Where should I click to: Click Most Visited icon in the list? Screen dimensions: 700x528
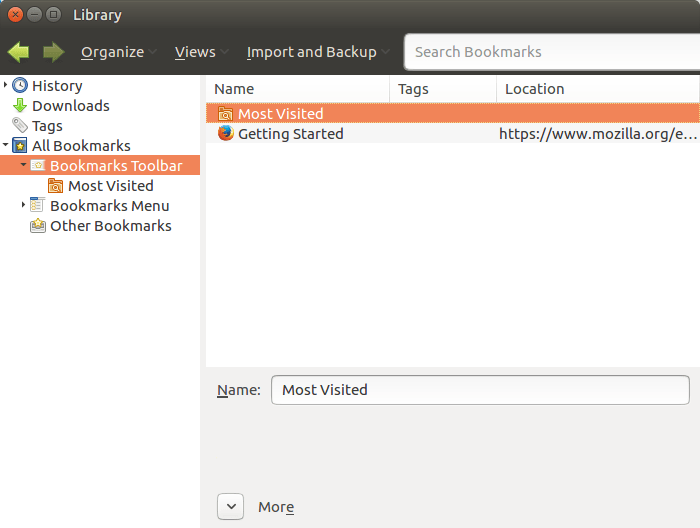(x=225, y=114)
